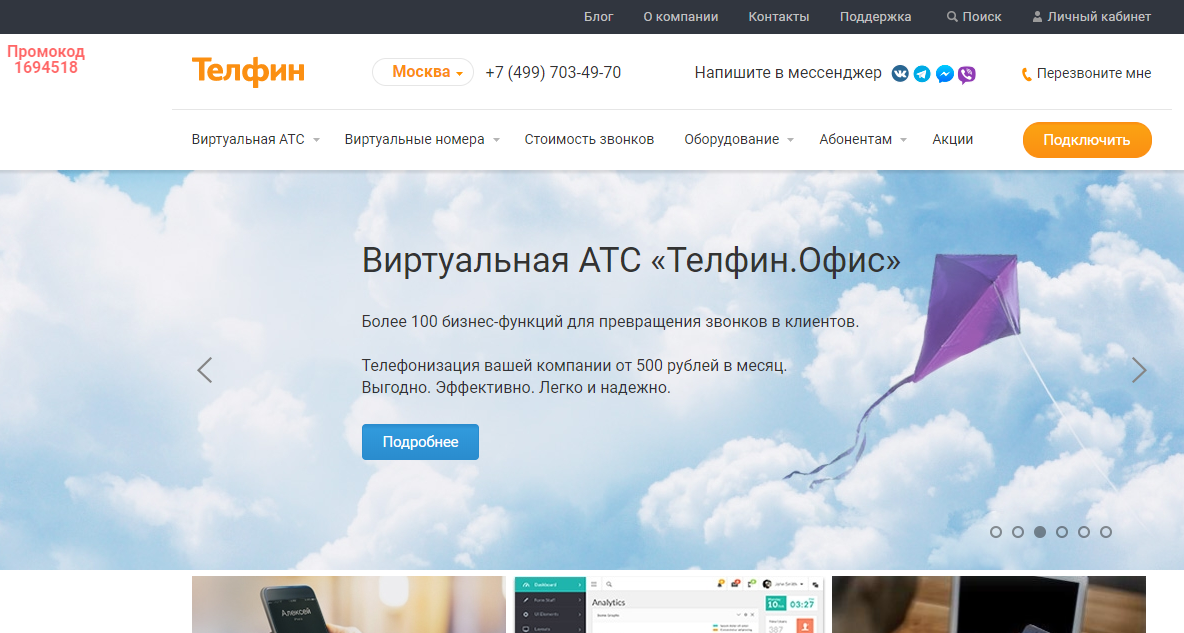Open Facebook Messenger icon
This screenshot has width=1184, height=633.
[x=944, y=73]
